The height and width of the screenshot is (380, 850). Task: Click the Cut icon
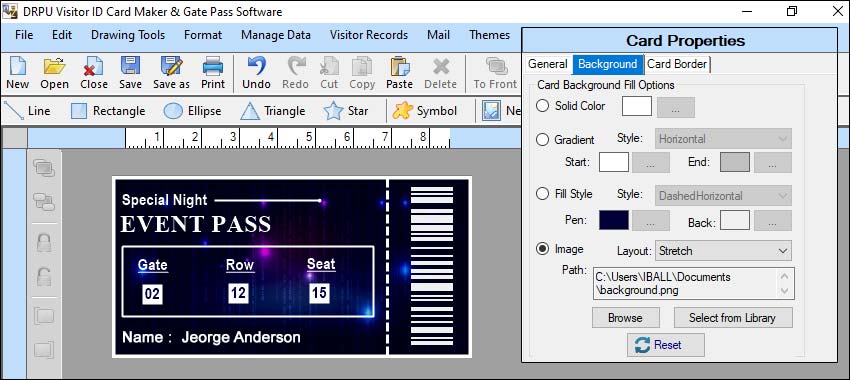click(x=329, y=73)
